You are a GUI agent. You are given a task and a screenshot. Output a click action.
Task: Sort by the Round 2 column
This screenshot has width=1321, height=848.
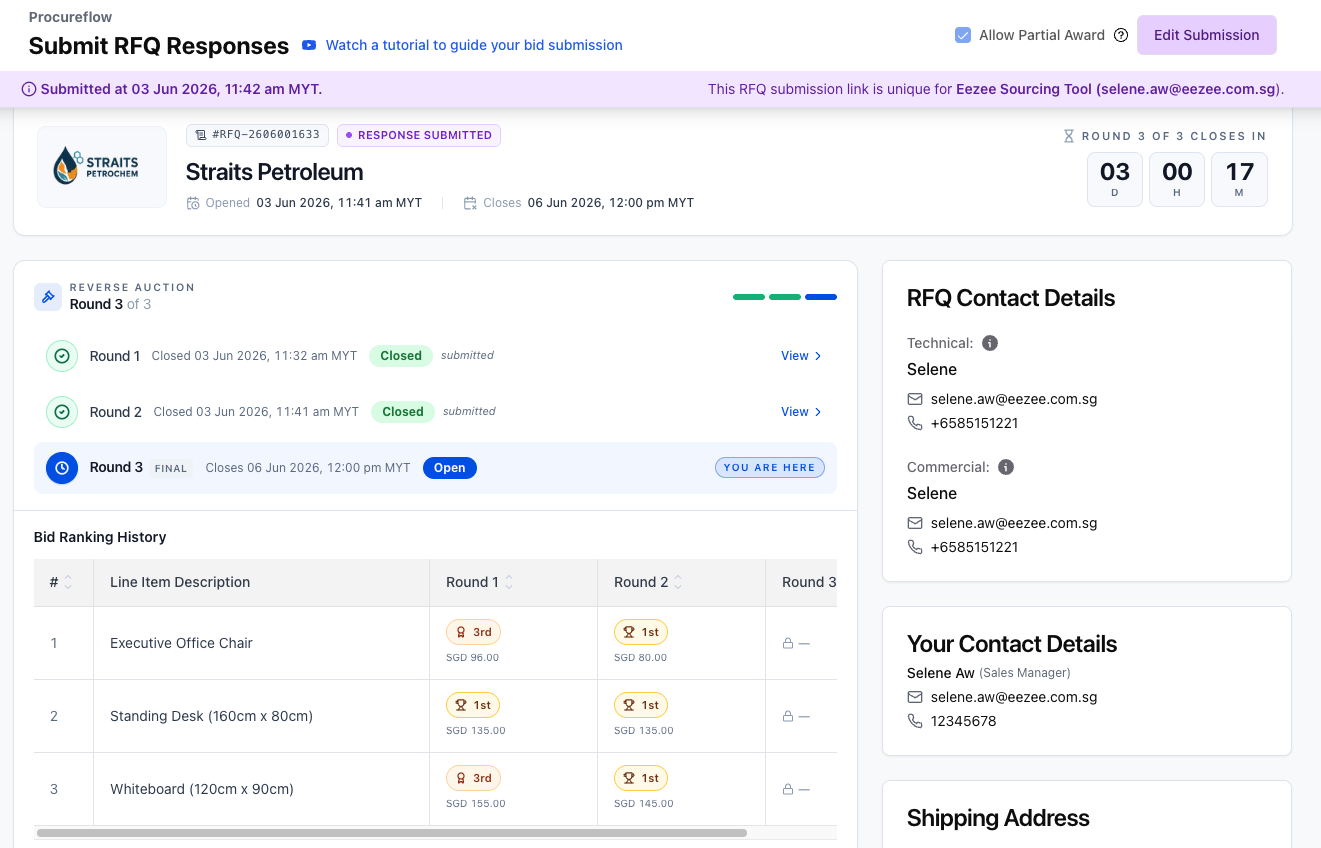click(678, 582)
